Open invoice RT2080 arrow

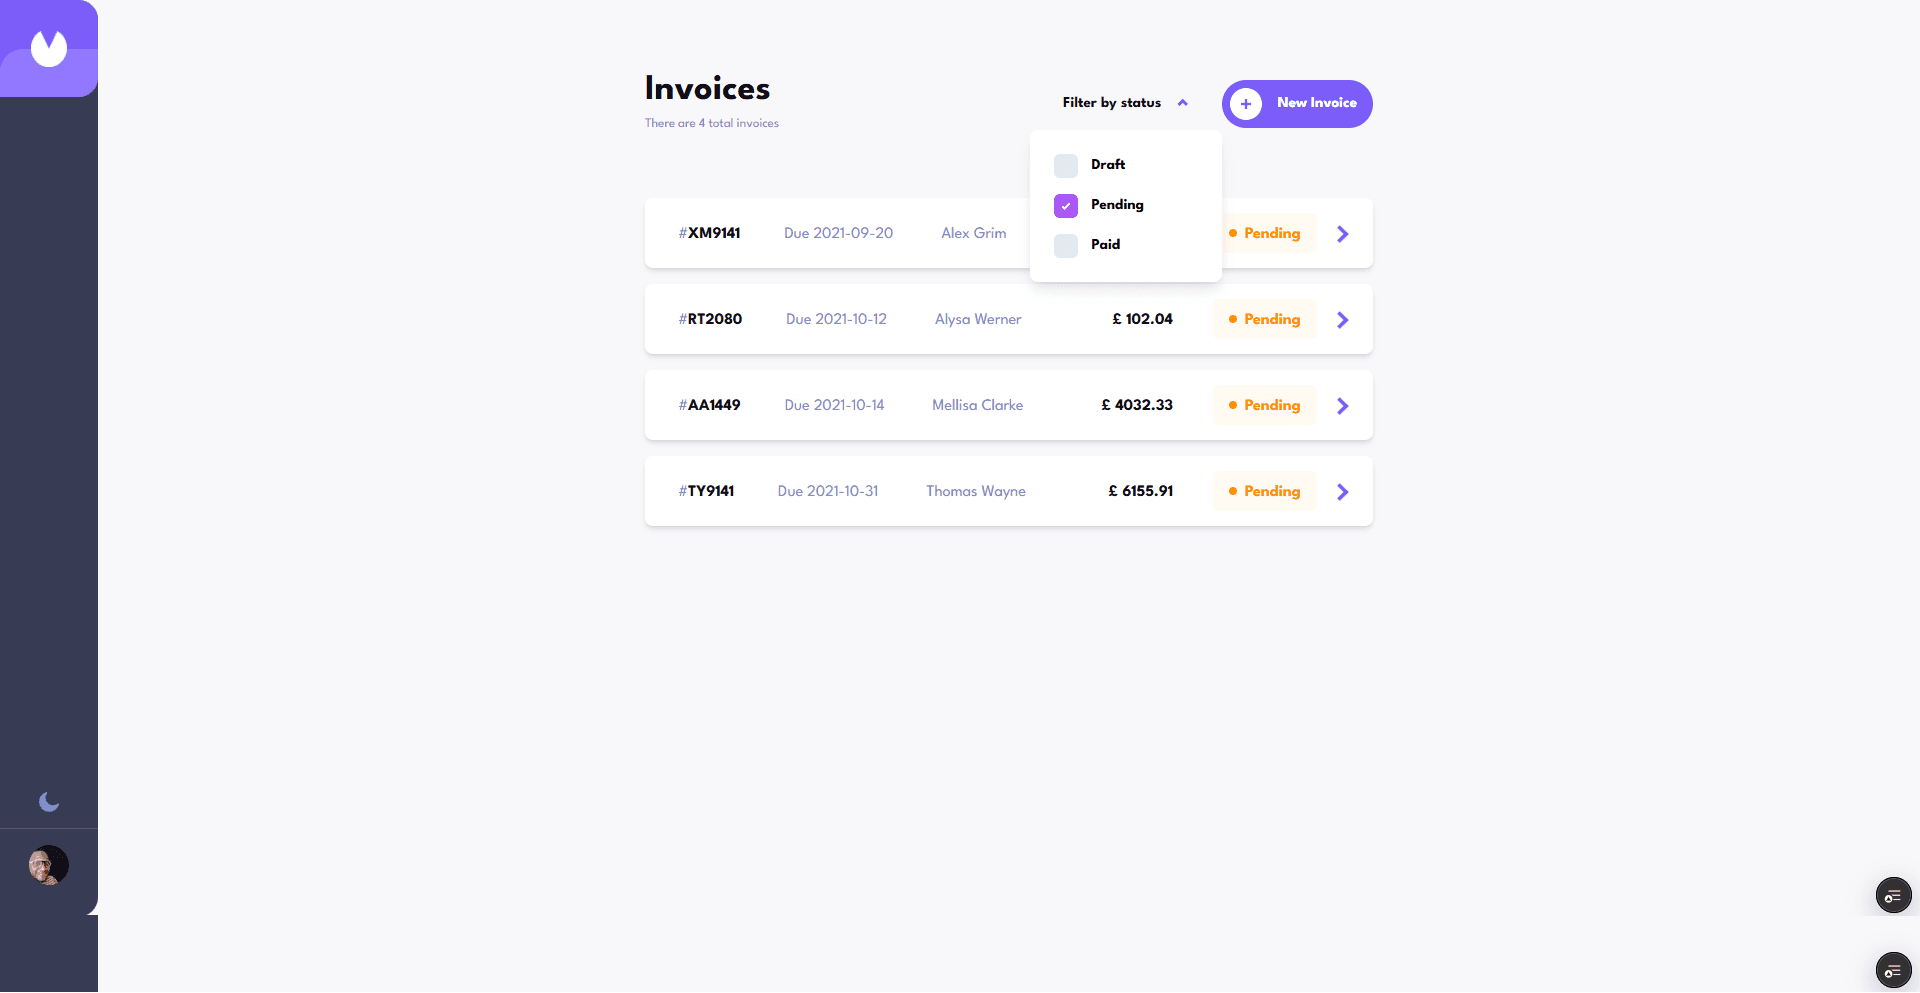coord(1343,320)
